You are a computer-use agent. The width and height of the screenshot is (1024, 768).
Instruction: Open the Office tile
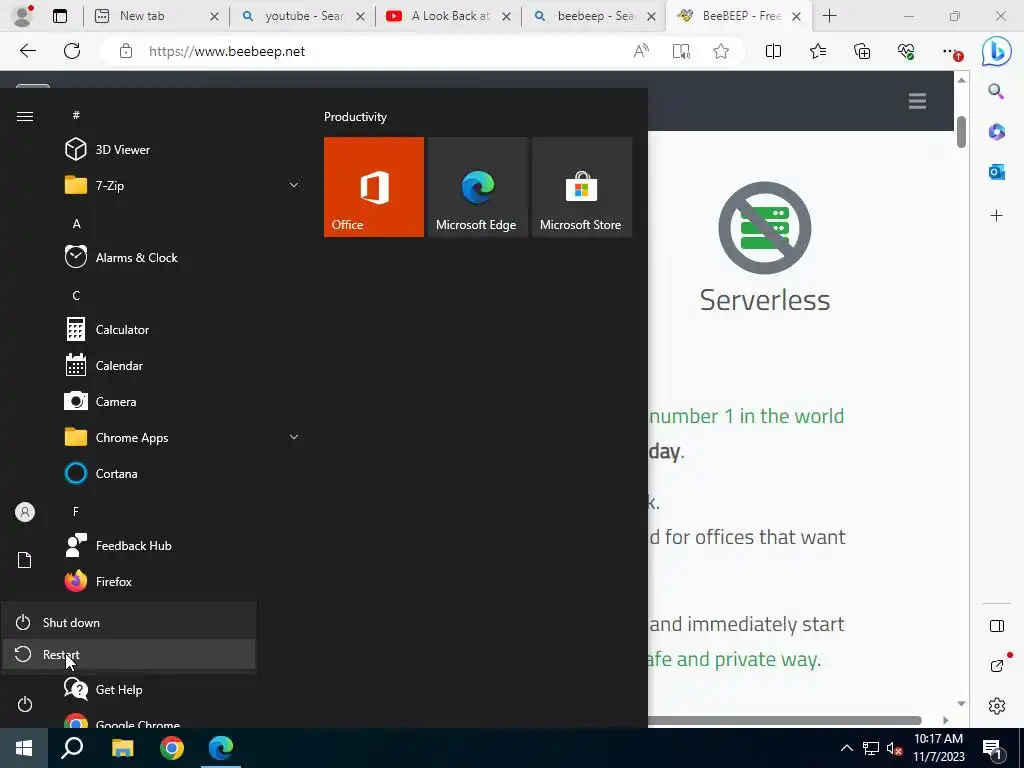click(x=374, y=187)
